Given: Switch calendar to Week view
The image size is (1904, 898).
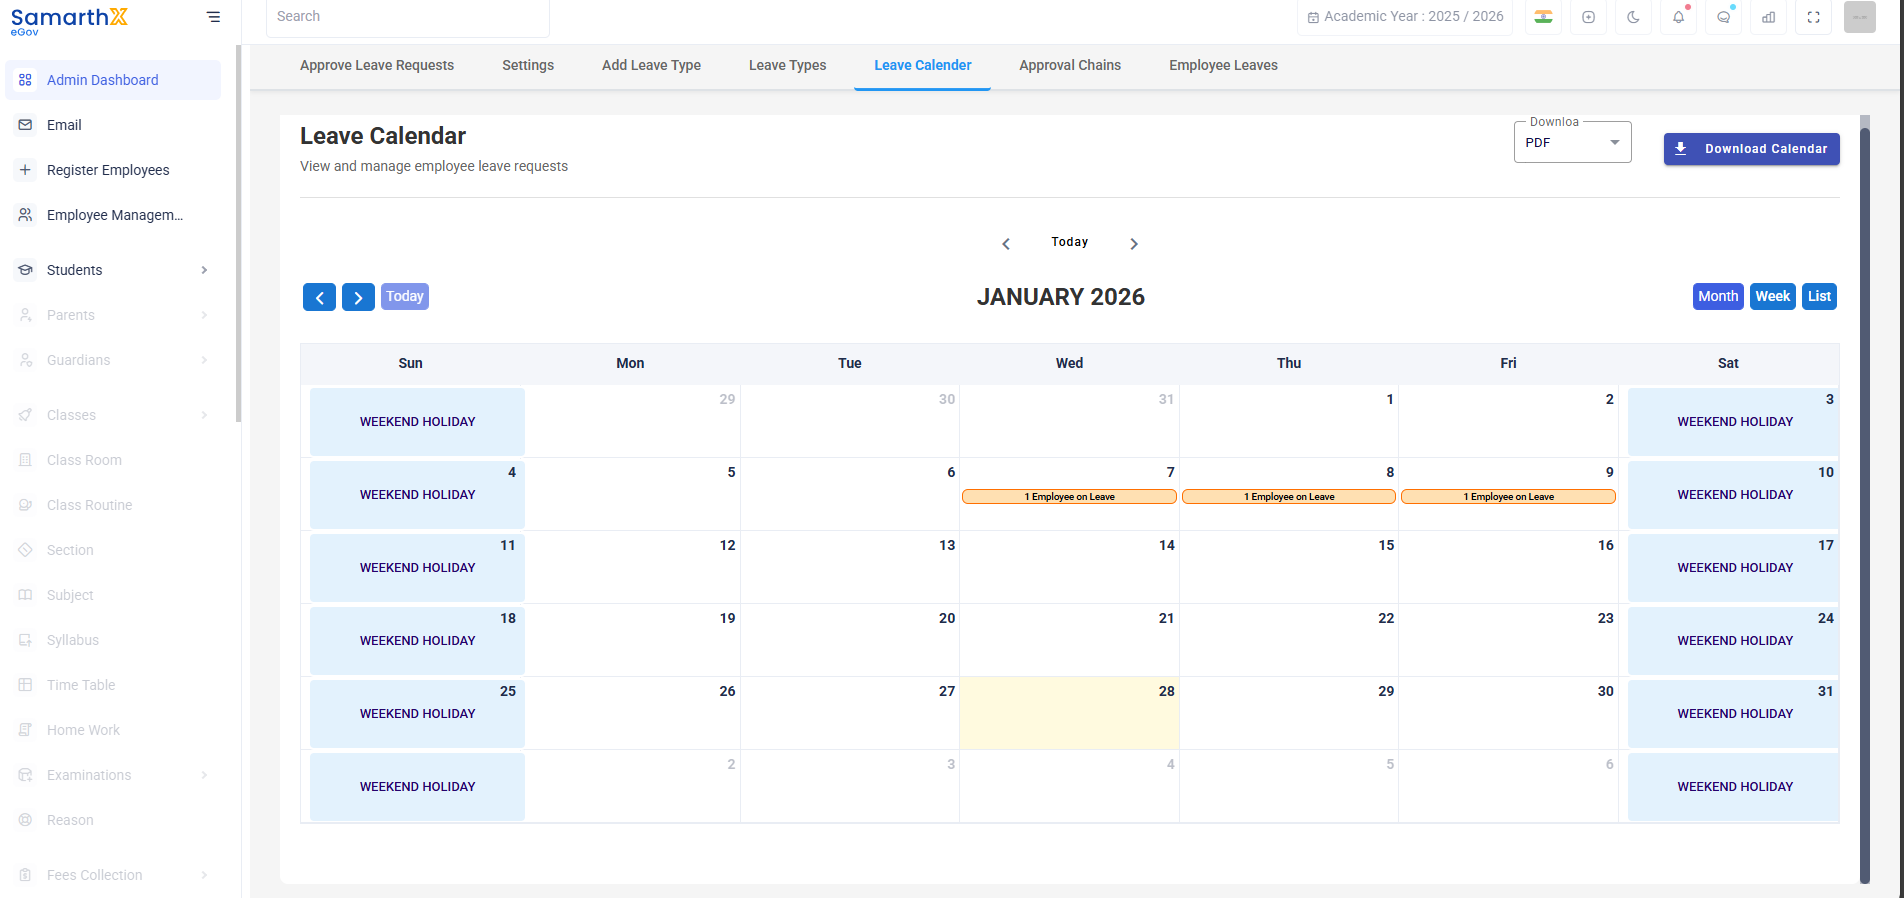Looking at the screenshot, I should [x=1772, y=296].
